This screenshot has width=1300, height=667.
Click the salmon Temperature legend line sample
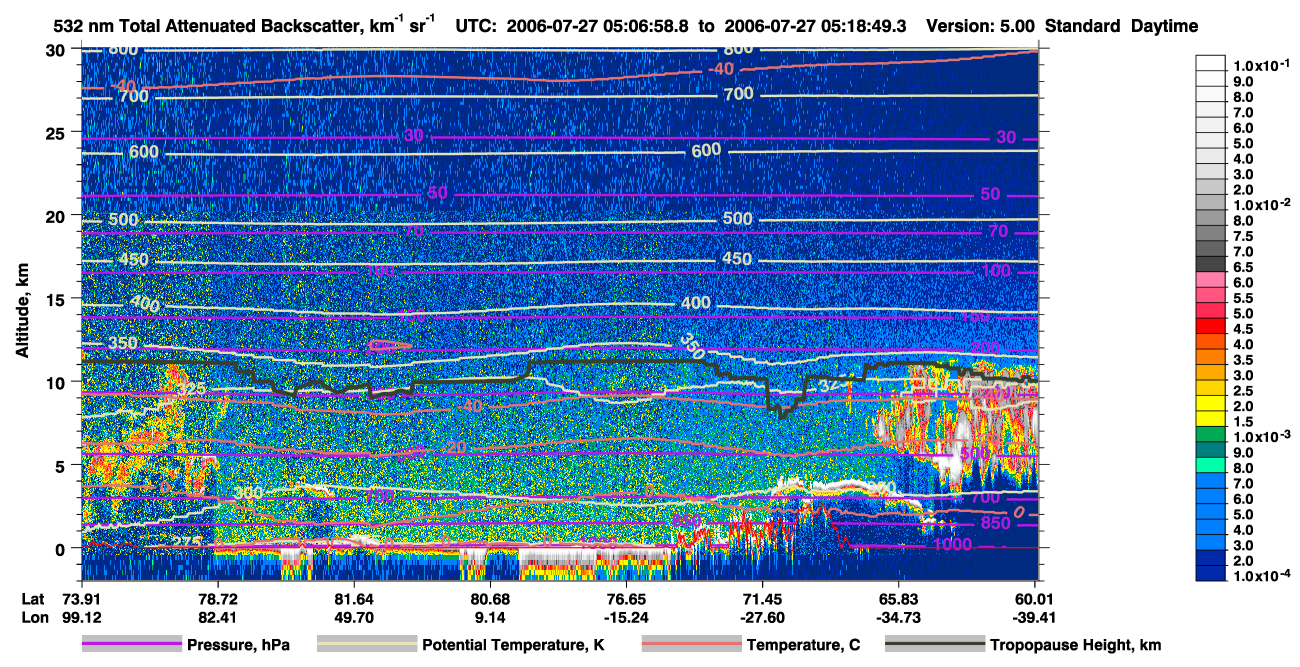tap(691, 645)
